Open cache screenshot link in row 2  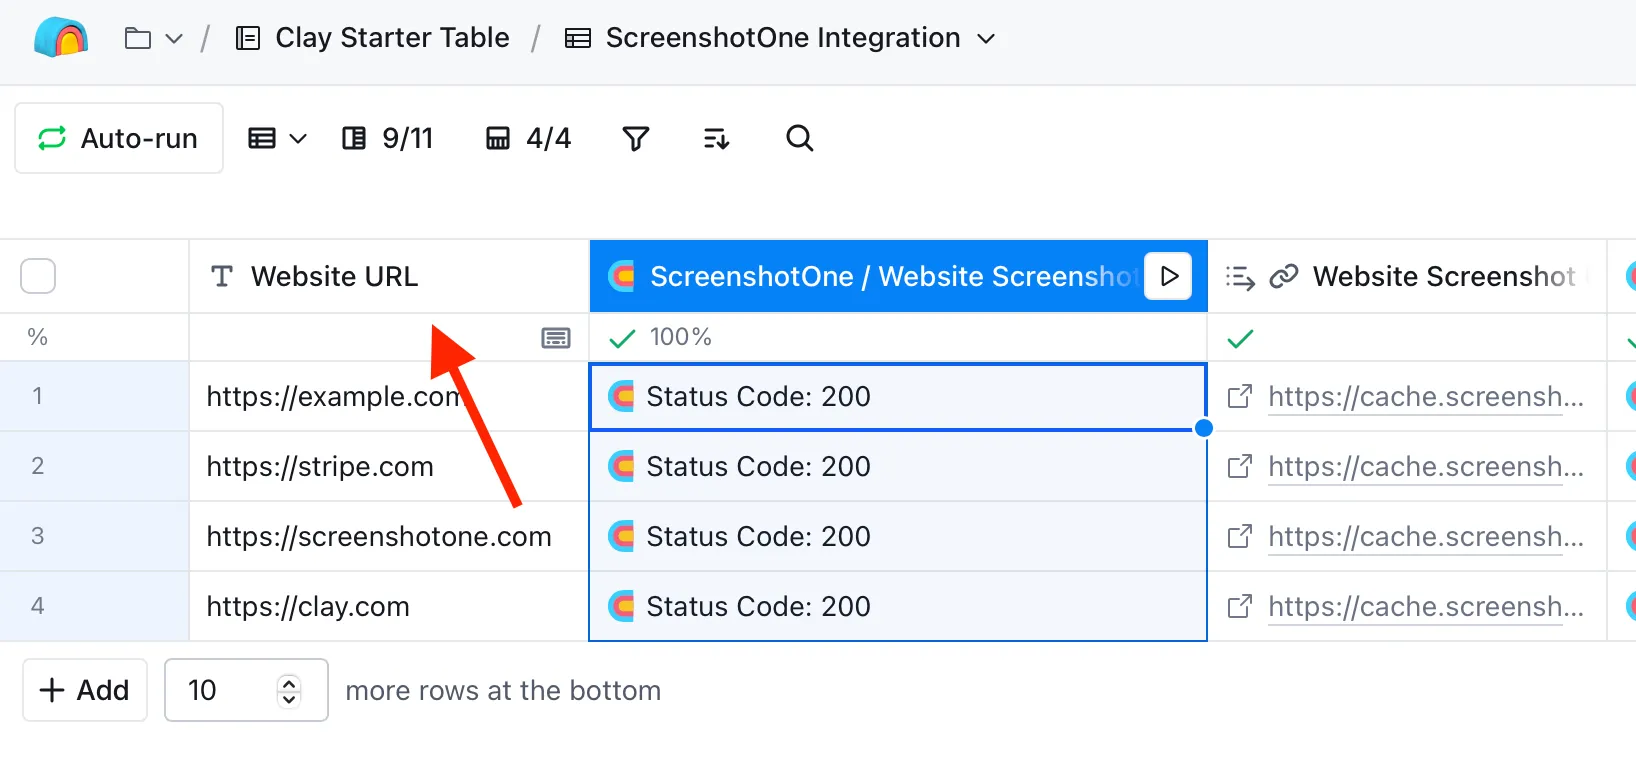[x=1426, y=467]
